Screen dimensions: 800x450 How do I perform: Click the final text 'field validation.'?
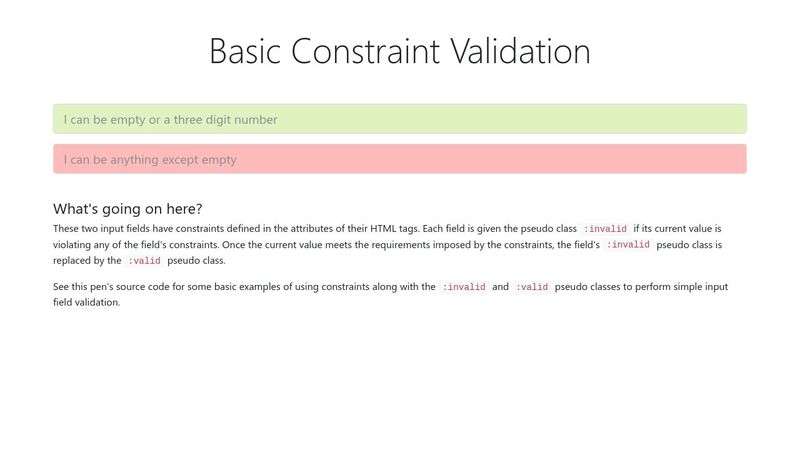(87, 303)
